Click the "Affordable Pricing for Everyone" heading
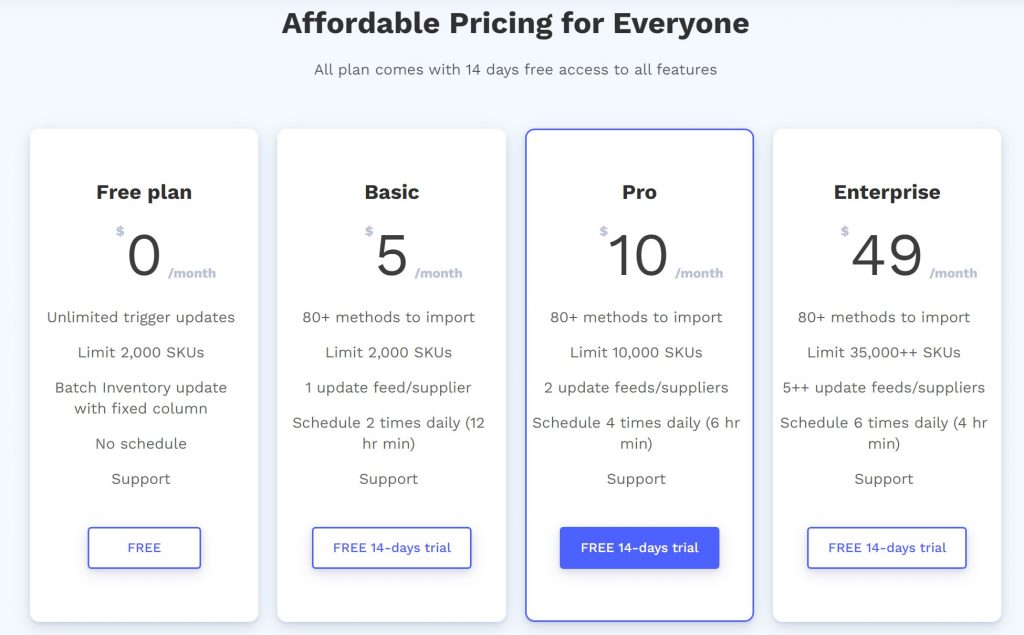Image resolution: width=1024 pixels, height=635 pixels. (515, 23)
